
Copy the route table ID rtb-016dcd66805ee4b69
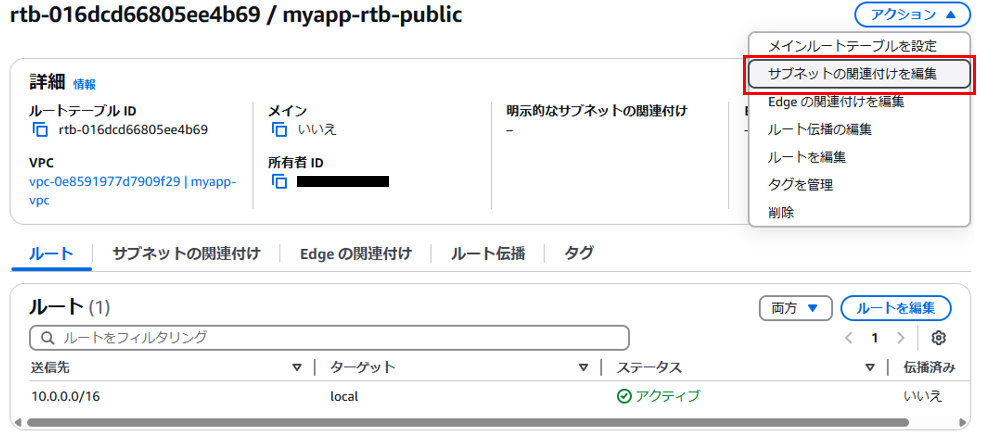click(x=40, y=130)
